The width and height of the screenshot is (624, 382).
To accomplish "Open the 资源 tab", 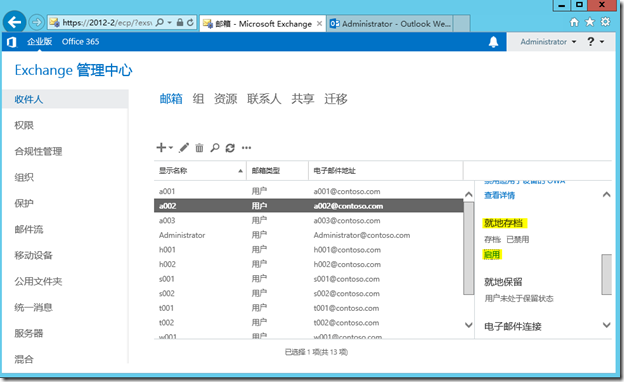I will [x=225, y=99].
